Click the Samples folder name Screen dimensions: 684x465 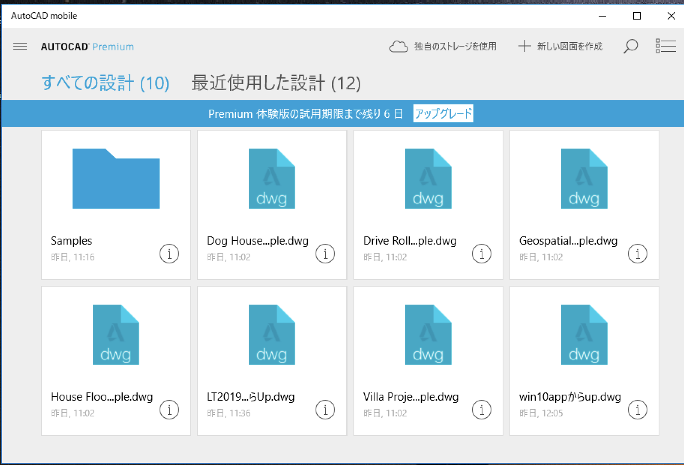[72, 241]
